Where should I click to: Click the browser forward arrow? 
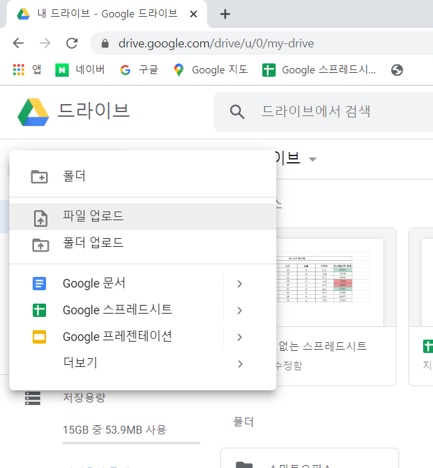[45, 43]
